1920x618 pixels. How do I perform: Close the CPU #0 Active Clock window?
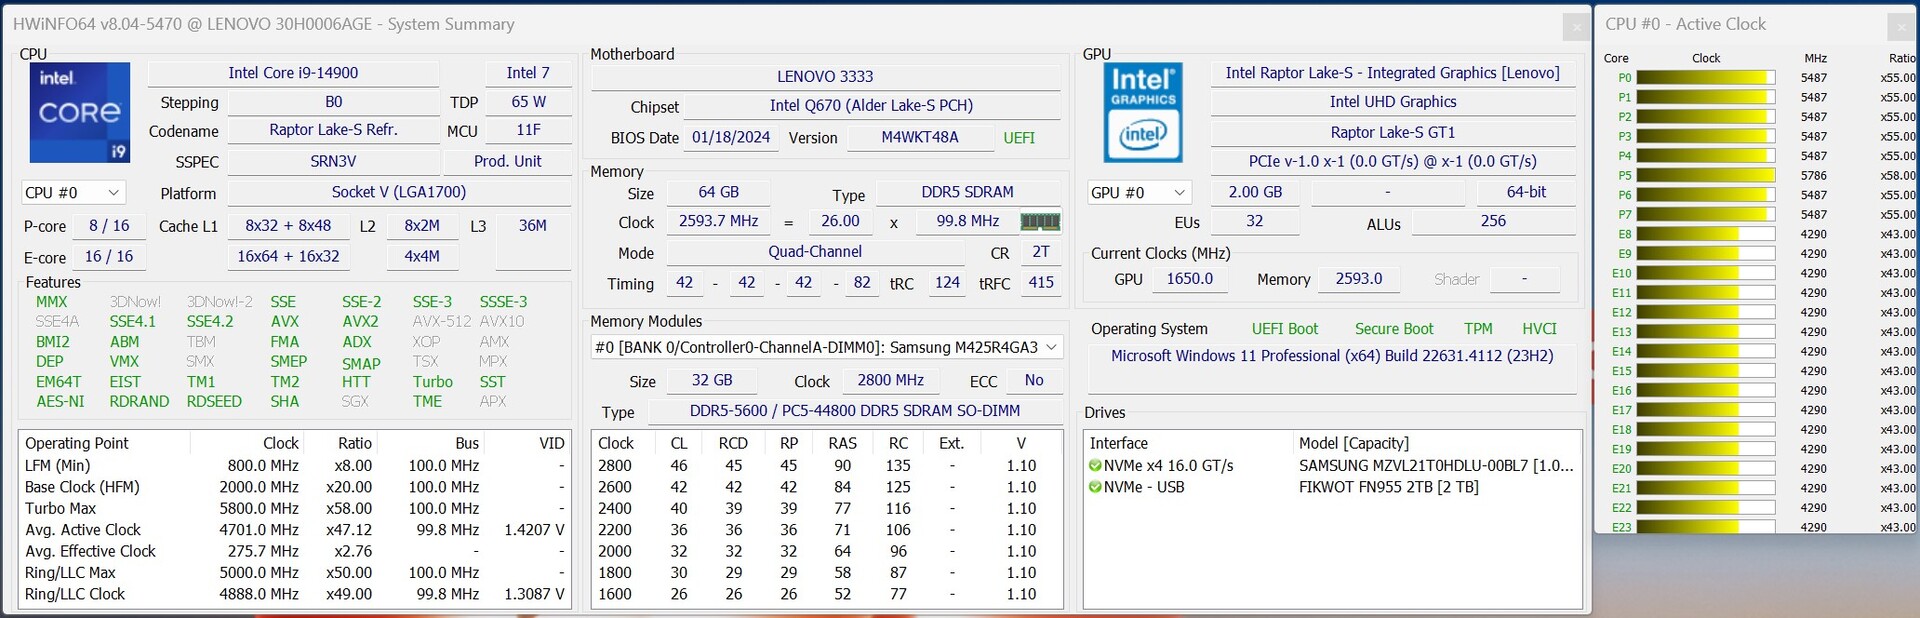coord(1901,27)
